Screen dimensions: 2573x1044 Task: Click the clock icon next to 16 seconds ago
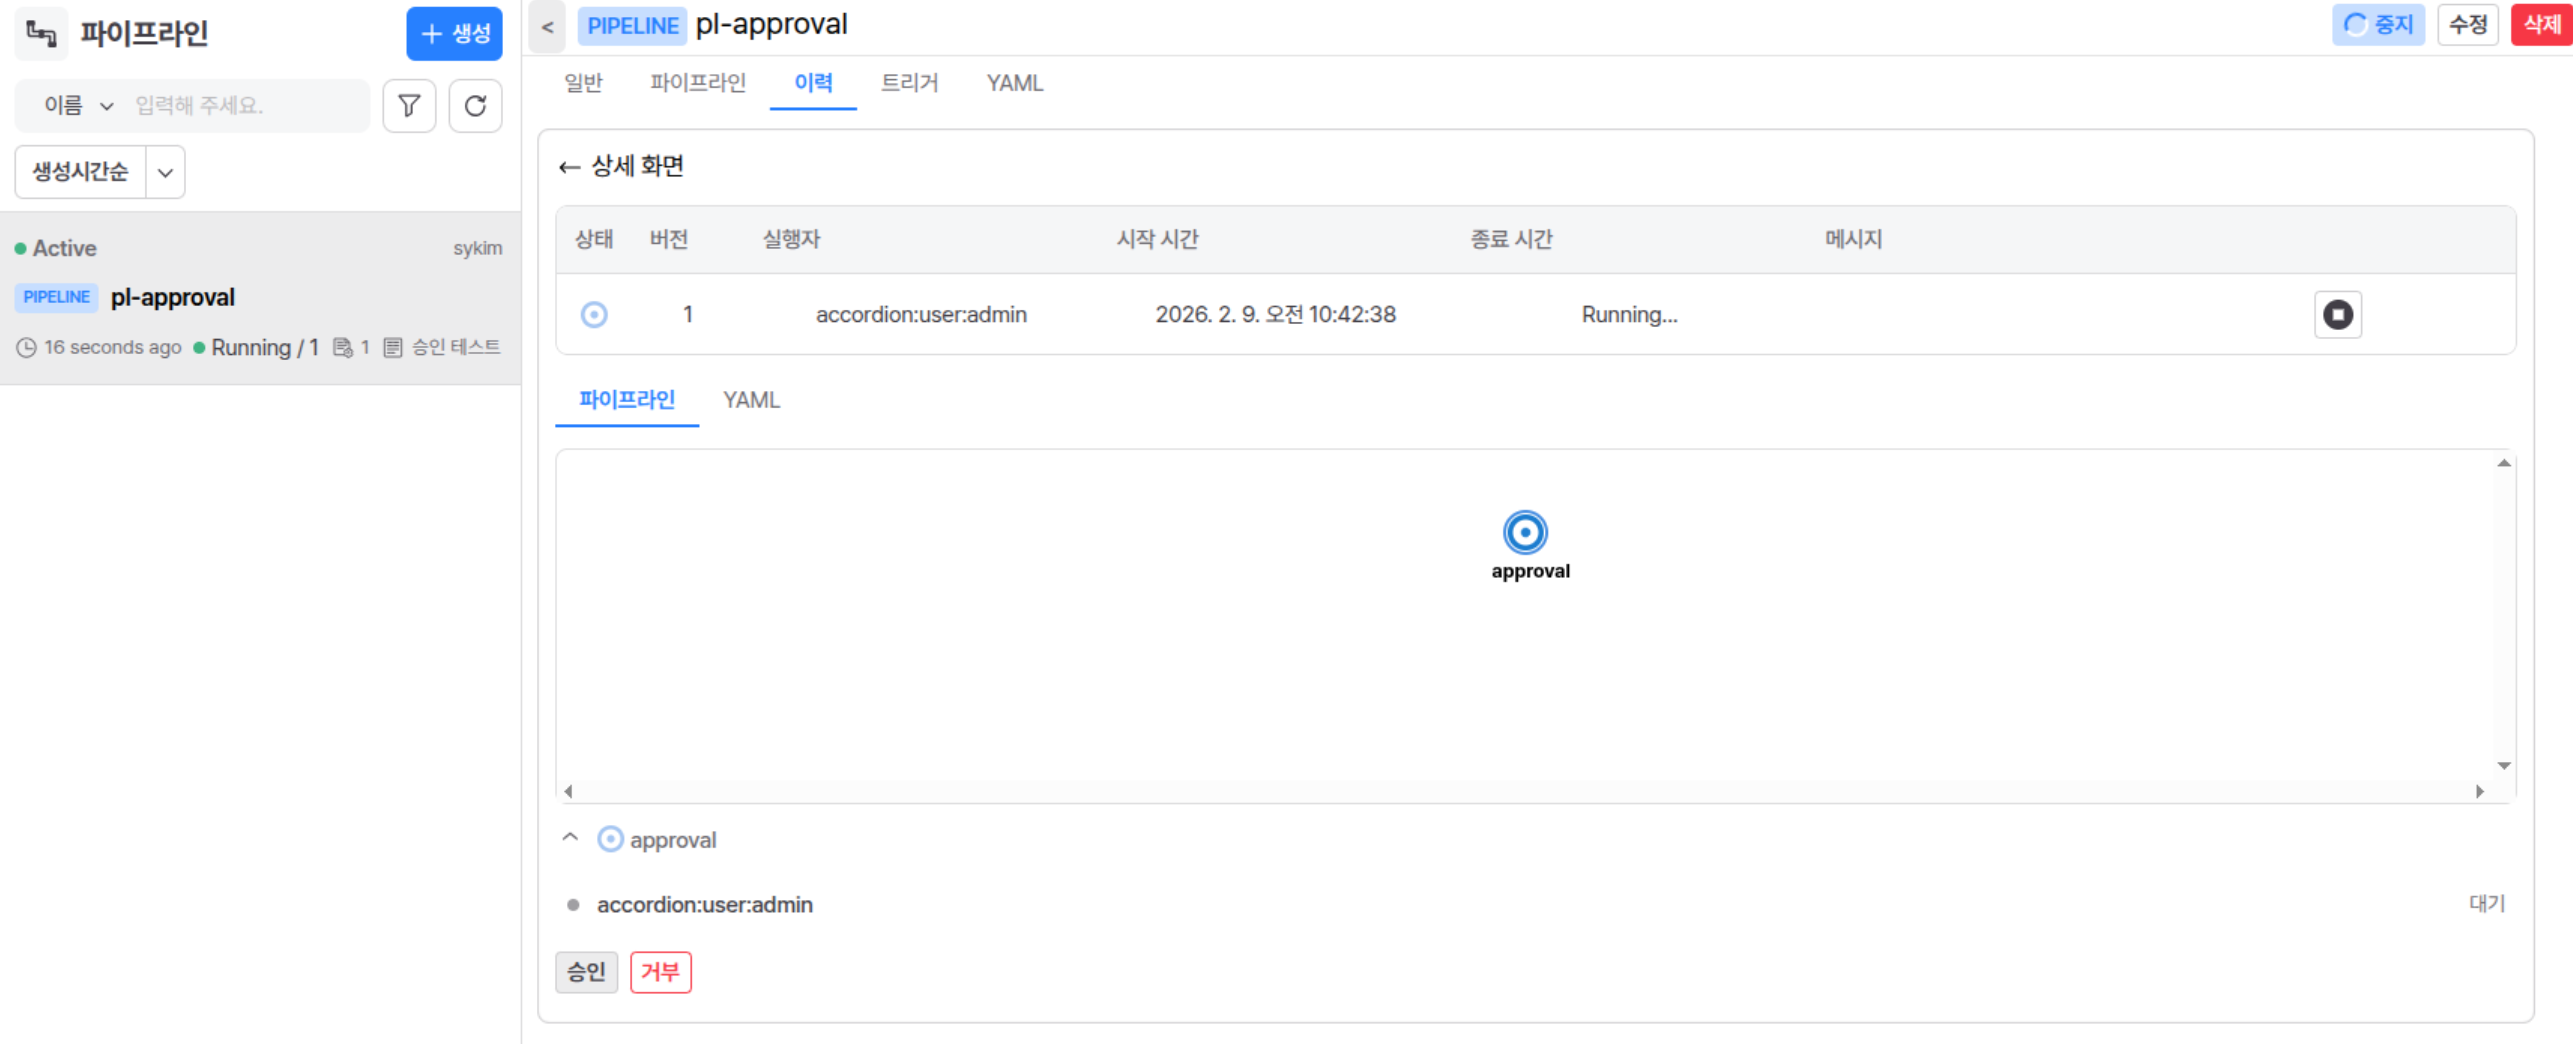click(x=27, y=347)
